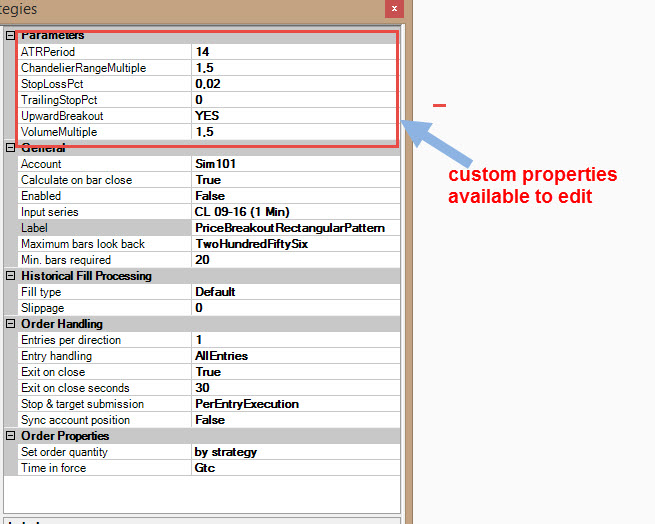This screenshot has width=655, height=524.
Task: Select the Set order quantity label
Action: coord(64,452)
